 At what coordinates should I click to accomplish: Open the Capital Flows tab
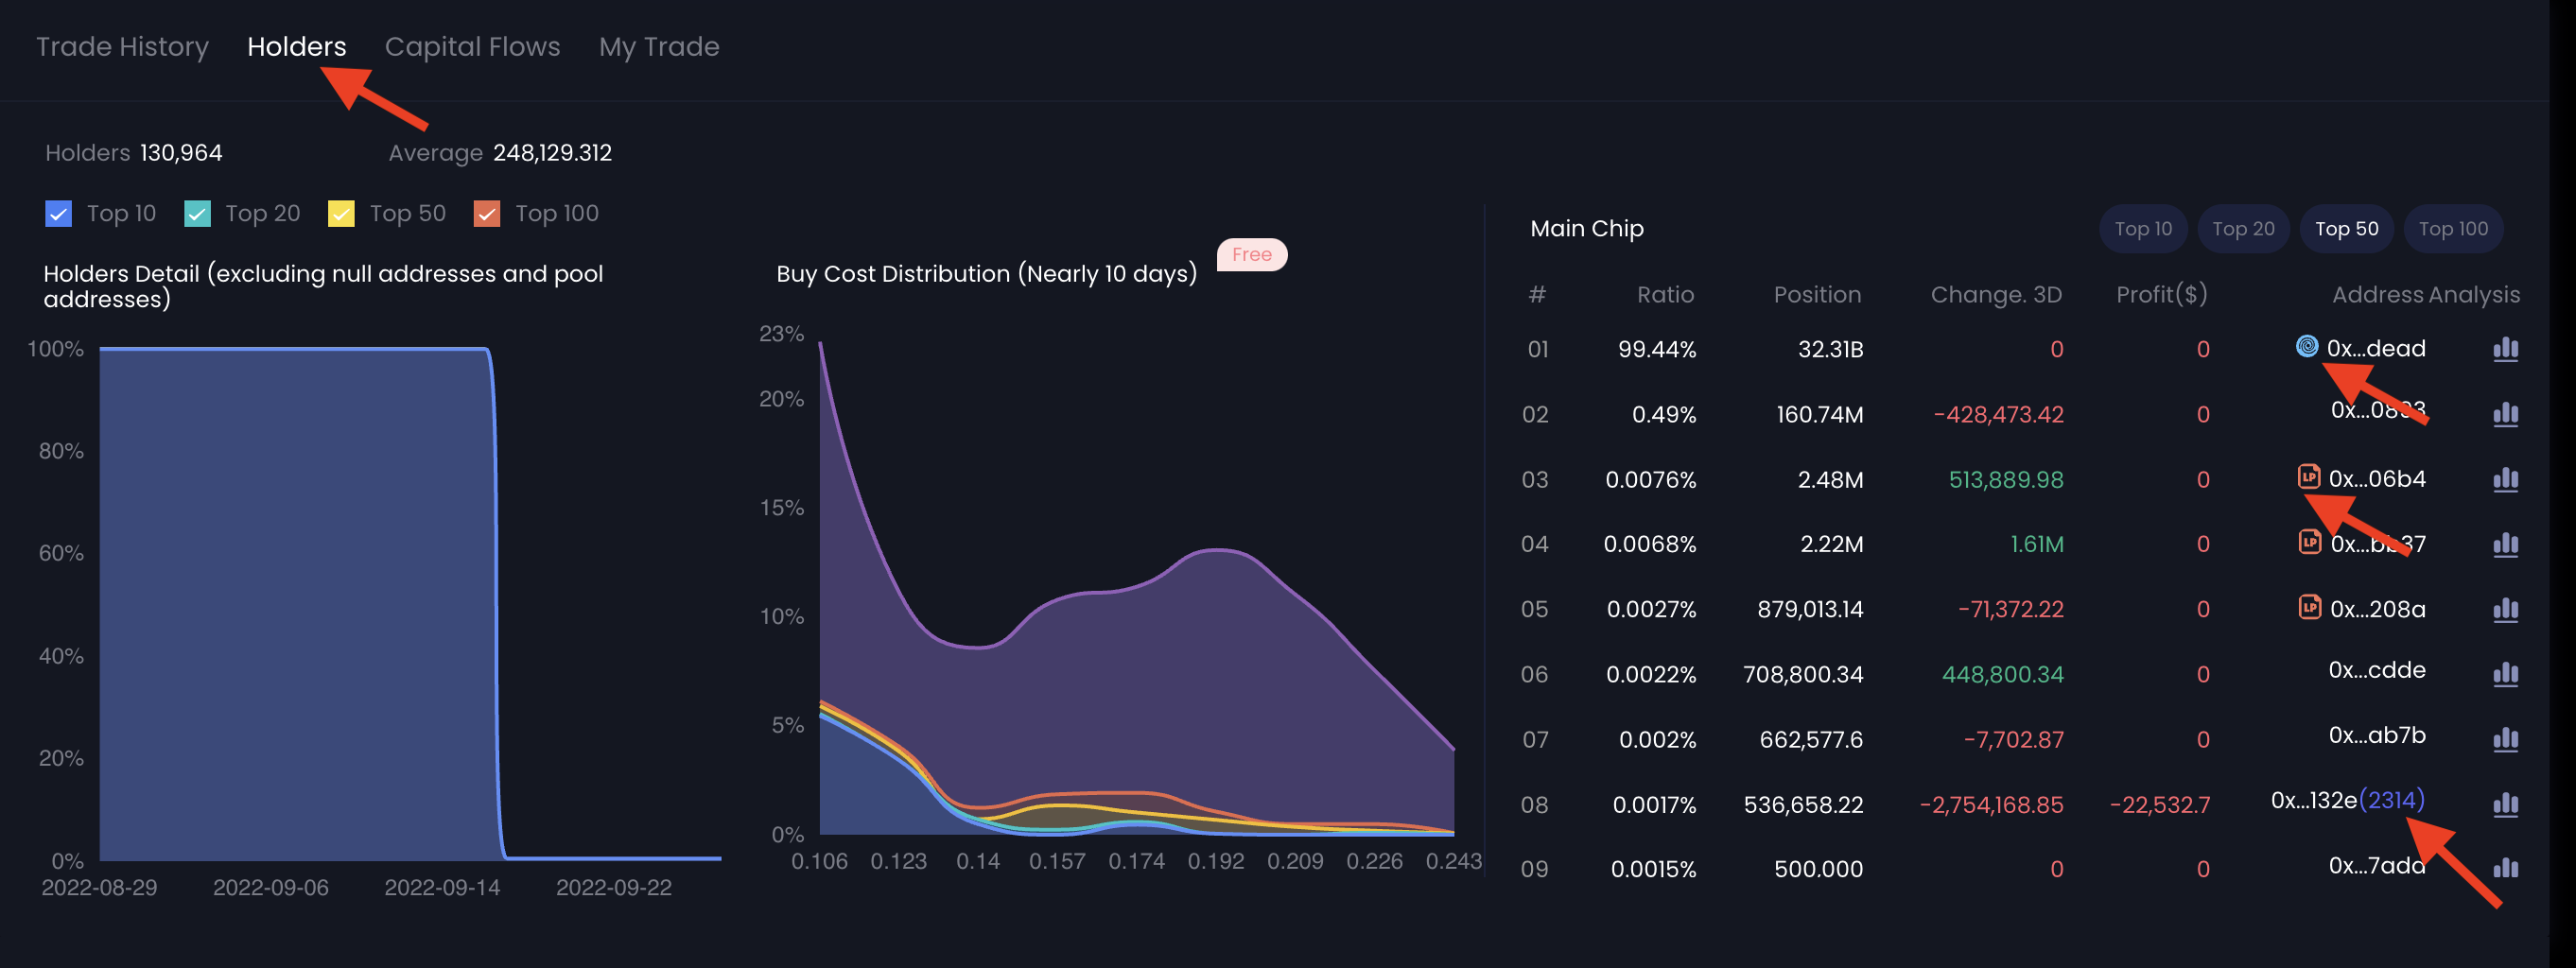(472, 47)
